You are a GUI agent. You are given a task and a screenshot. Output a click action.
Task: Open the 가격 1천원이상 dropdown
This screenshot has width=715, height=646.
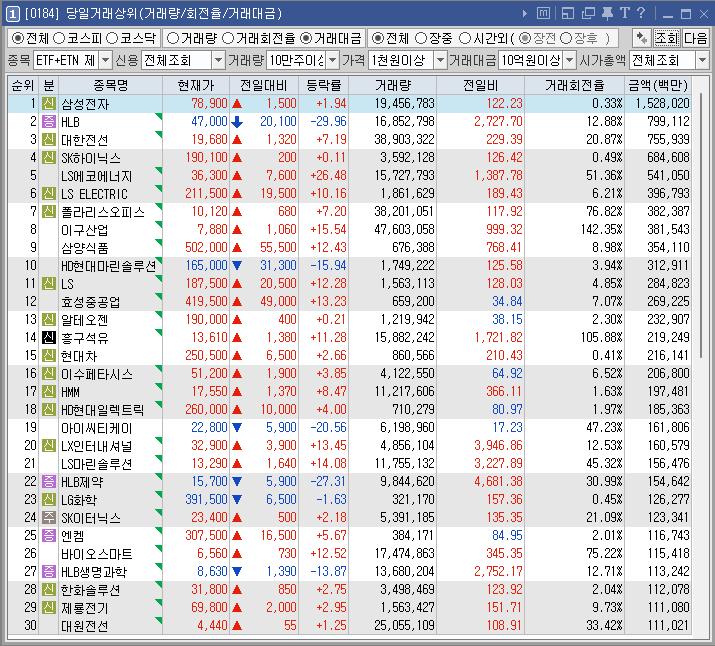coord(440,60)
